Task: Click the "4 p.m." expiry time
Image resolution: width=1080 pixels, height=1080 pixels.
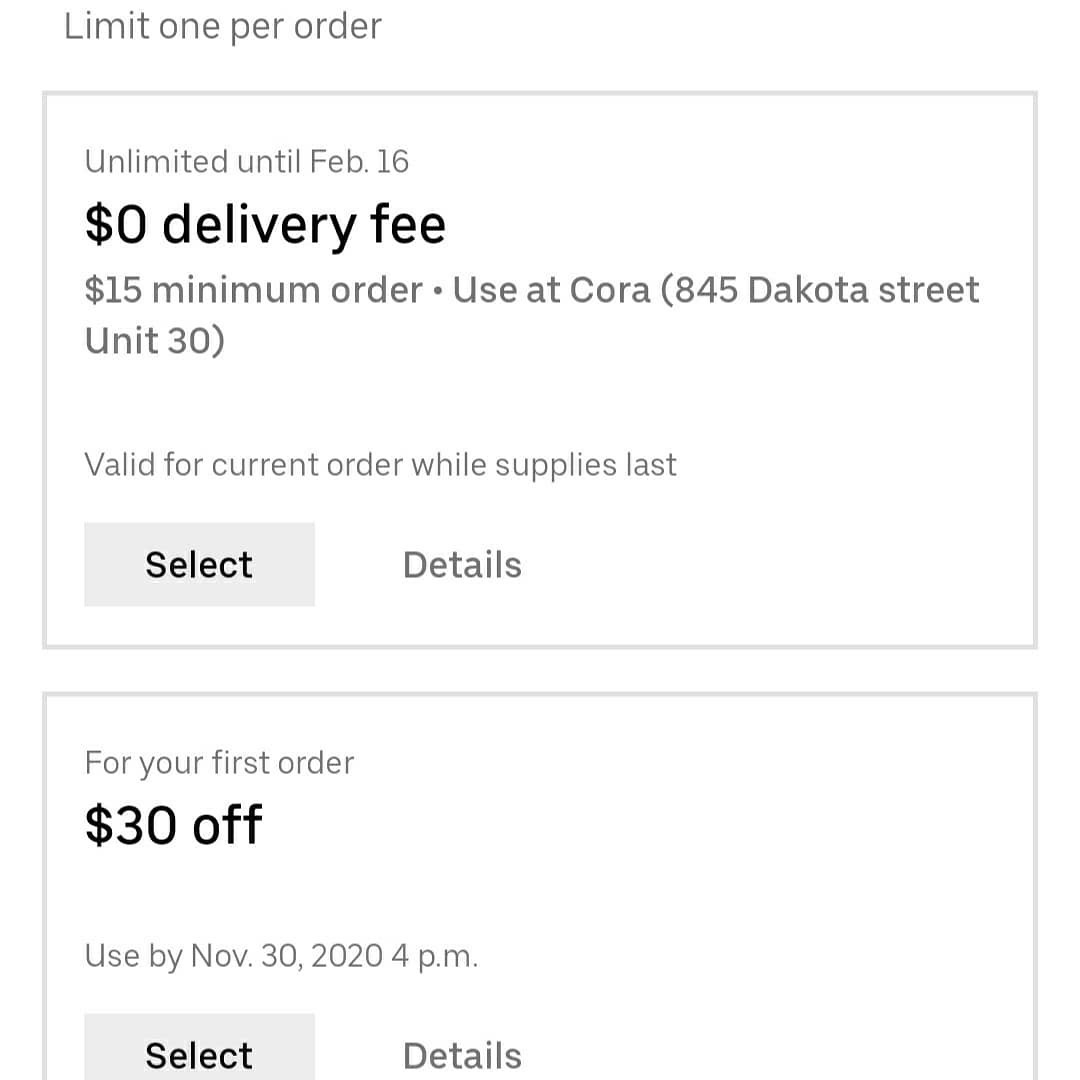Action: click(434, 956)
